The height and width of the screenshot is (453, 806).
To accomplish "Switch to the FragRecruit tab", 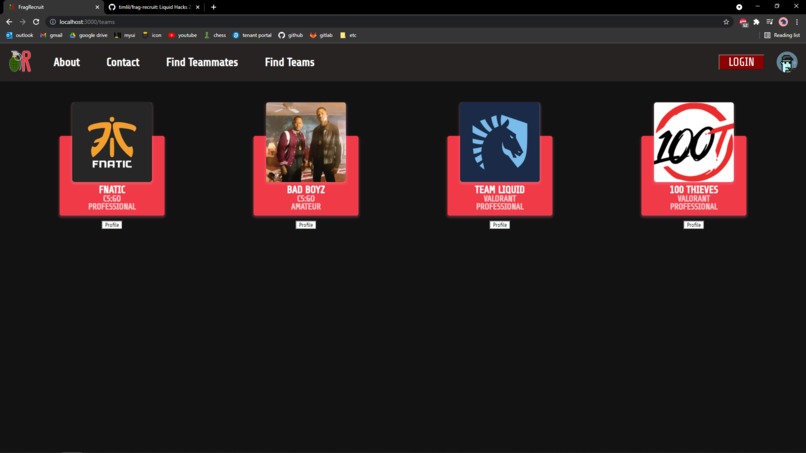I will pyautogui.click(x=51, y=7).
